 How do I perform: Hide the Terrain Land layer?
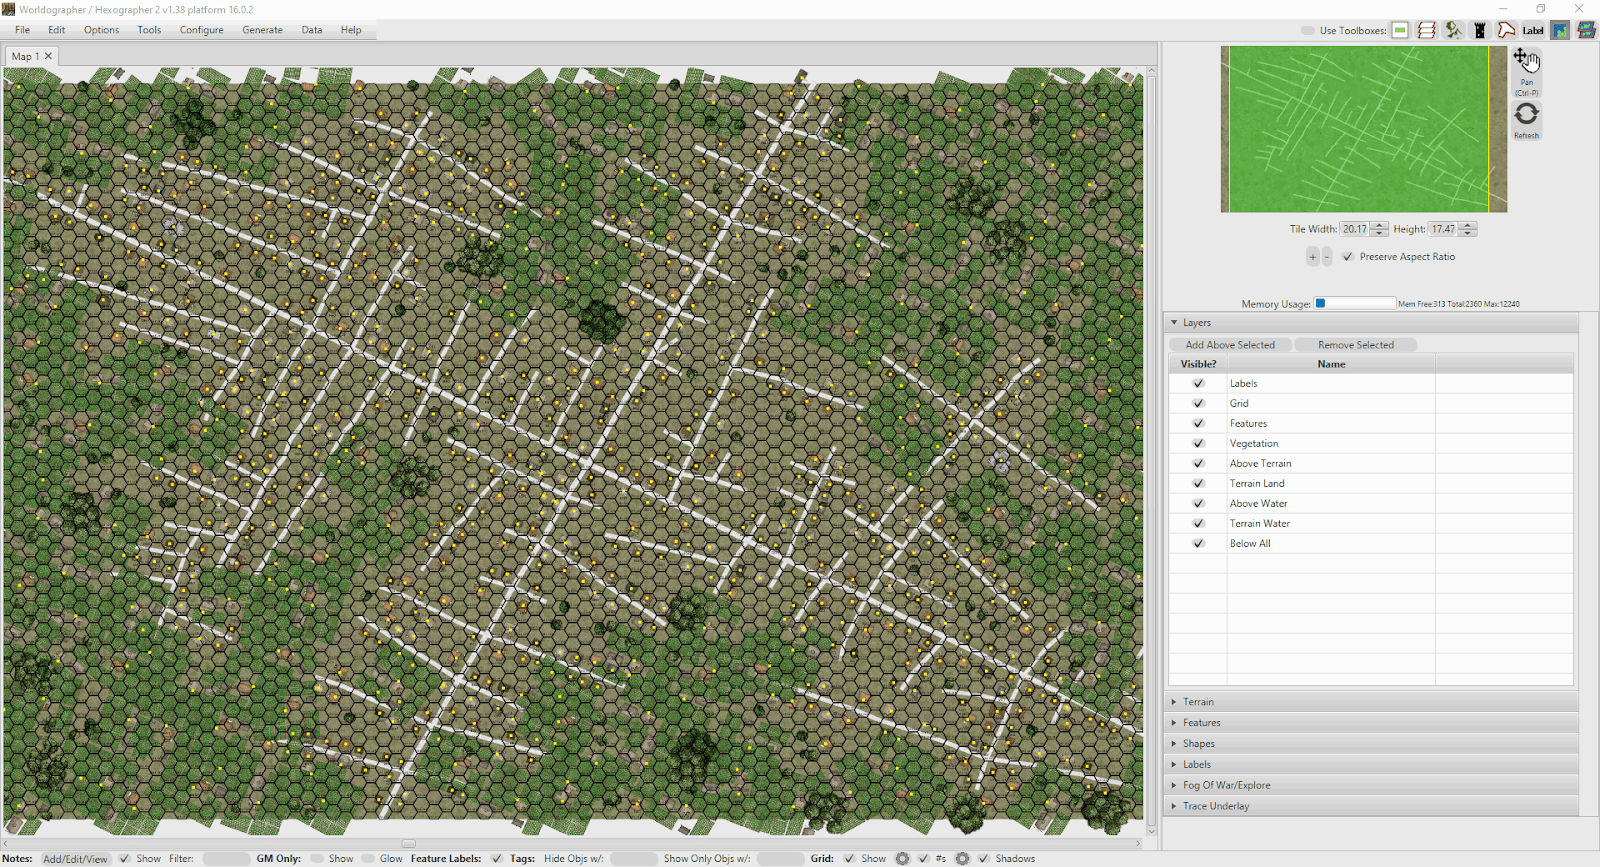coord(1198,483)
